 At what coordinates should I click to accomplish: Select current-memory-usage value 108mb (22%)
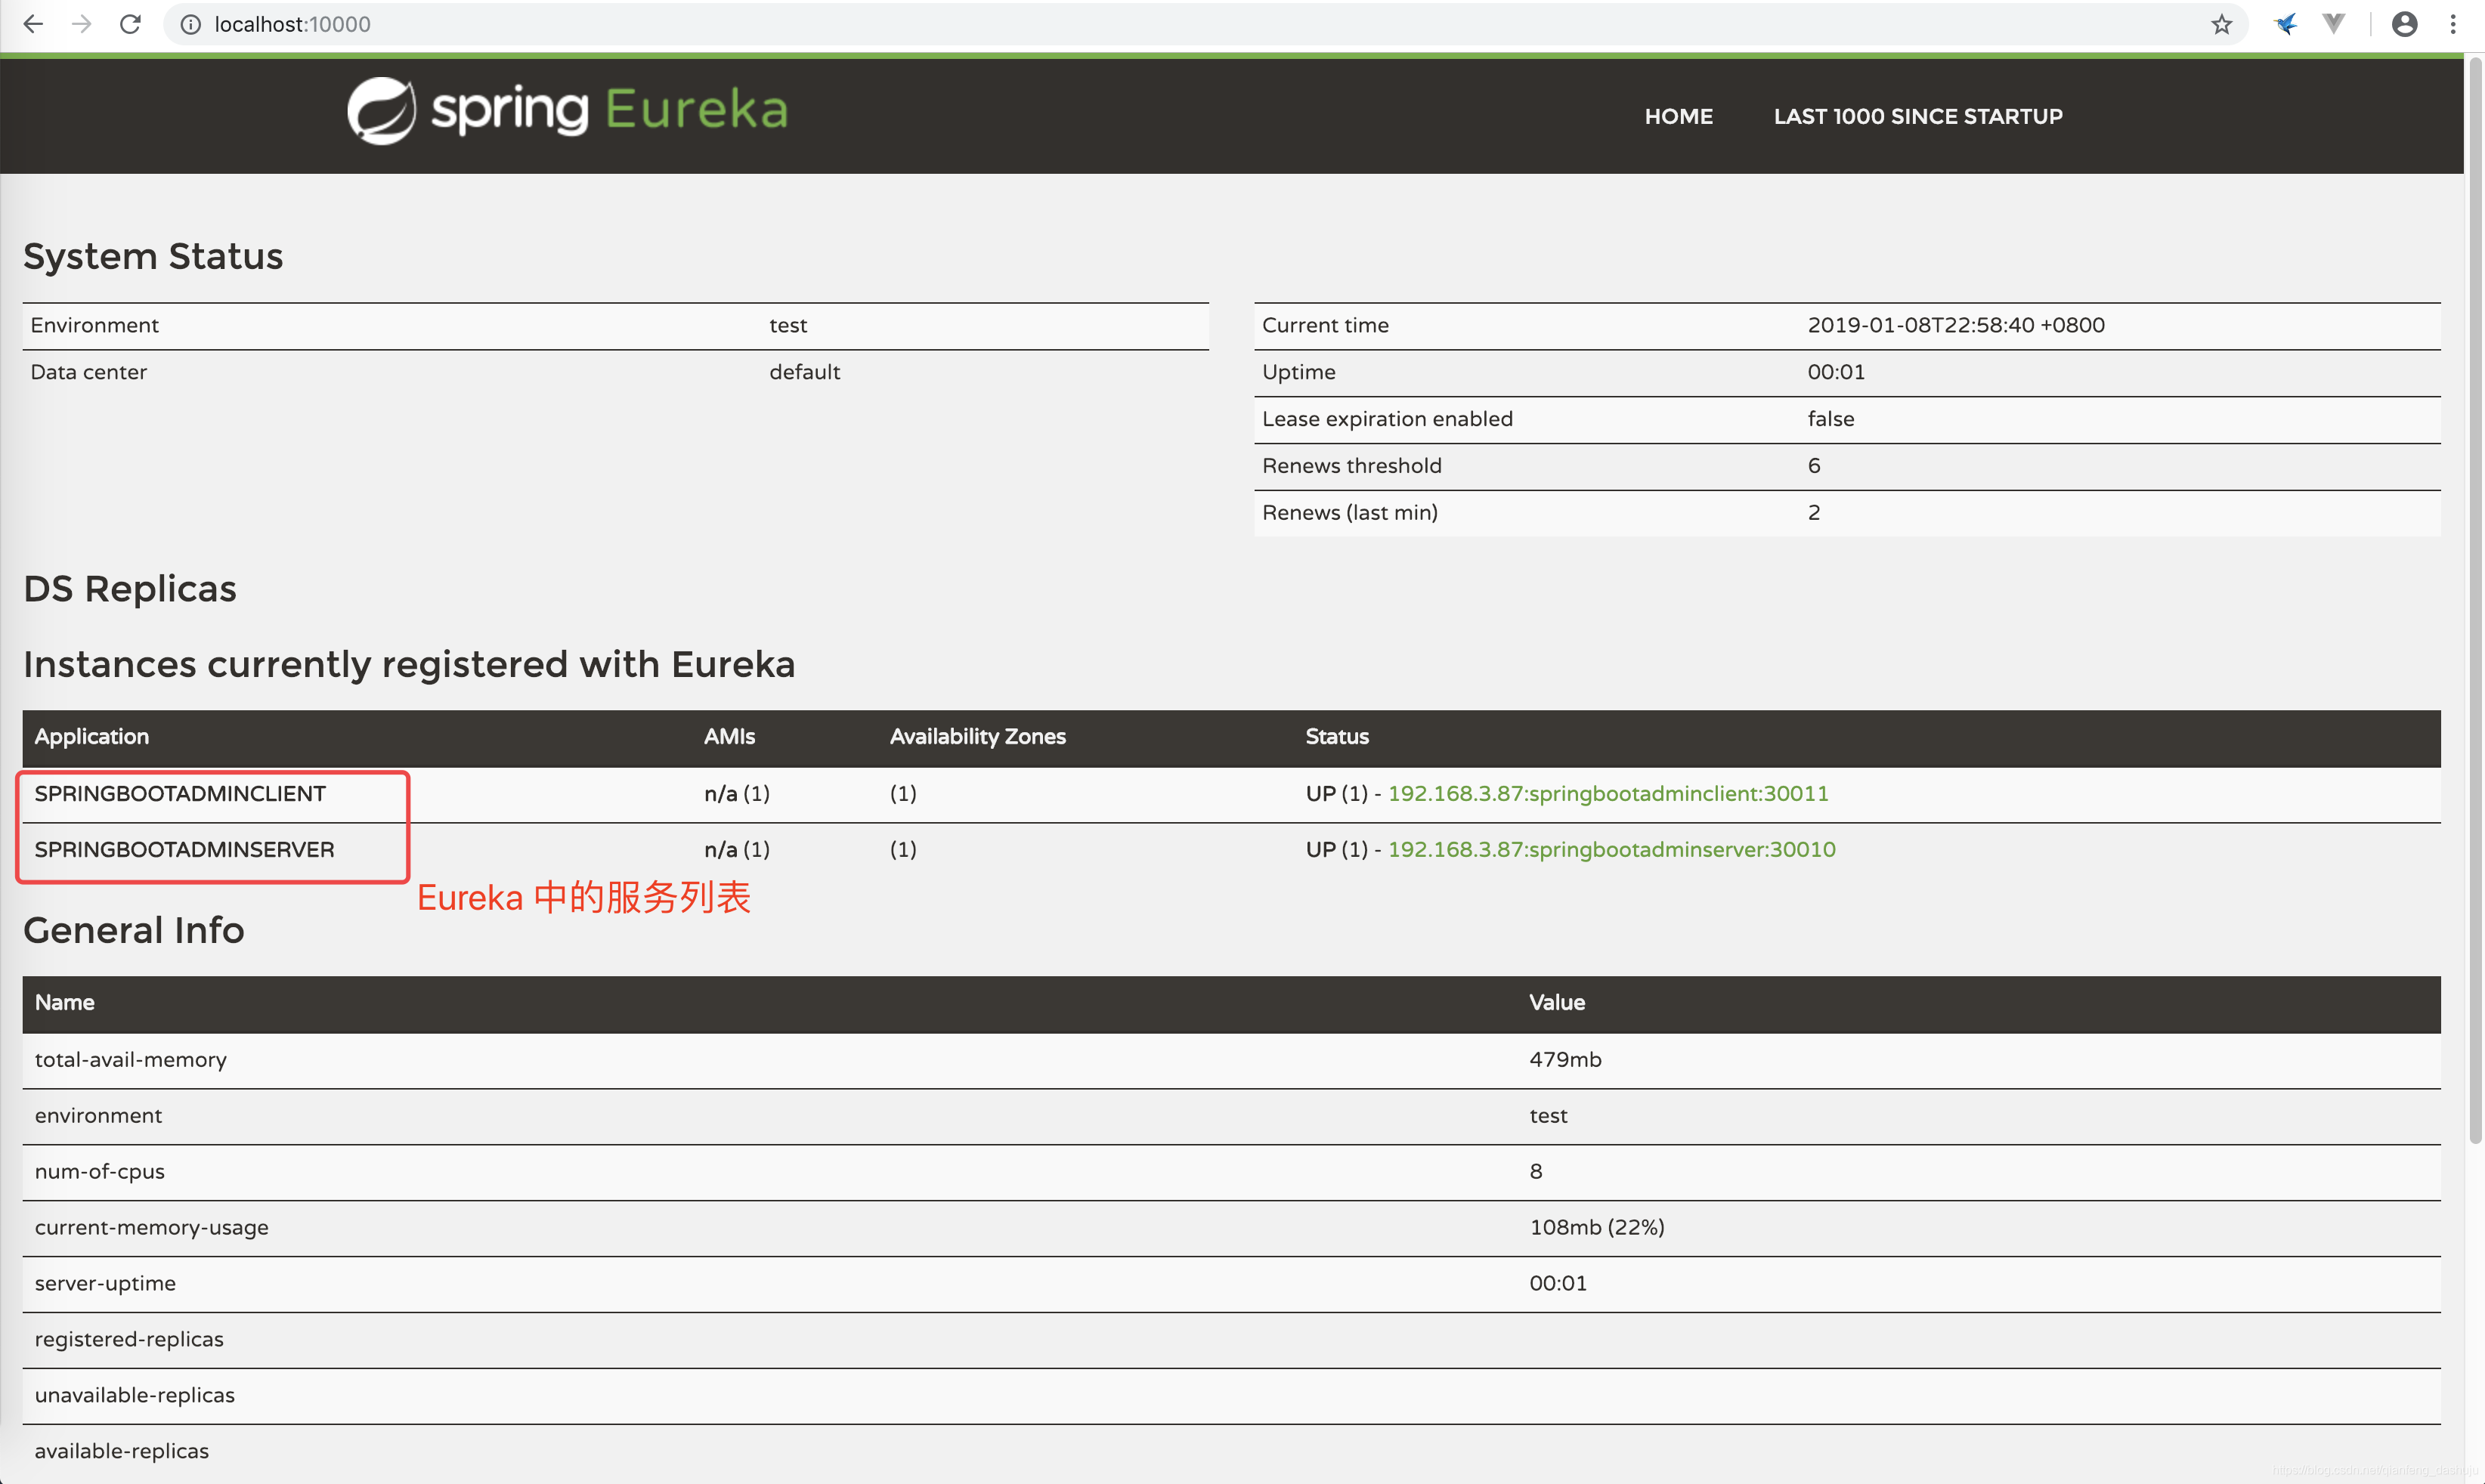tap(1596, 1227)
